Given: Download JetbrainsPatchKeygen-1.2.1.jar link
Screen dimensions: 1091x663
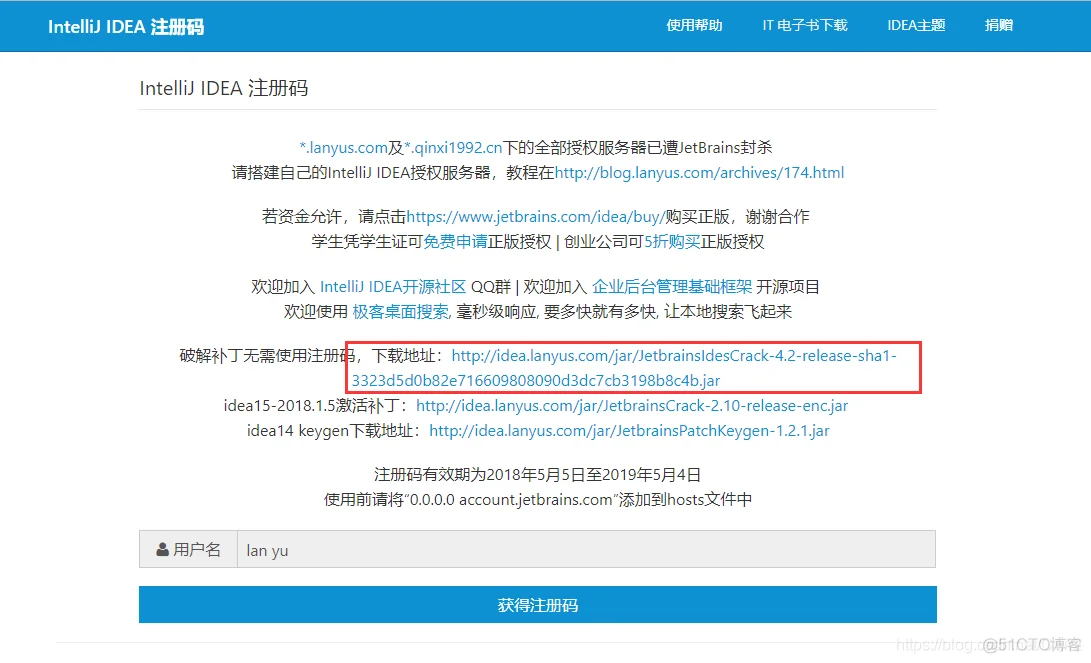Looking at the screenshot, I should (x=629, y=431).
